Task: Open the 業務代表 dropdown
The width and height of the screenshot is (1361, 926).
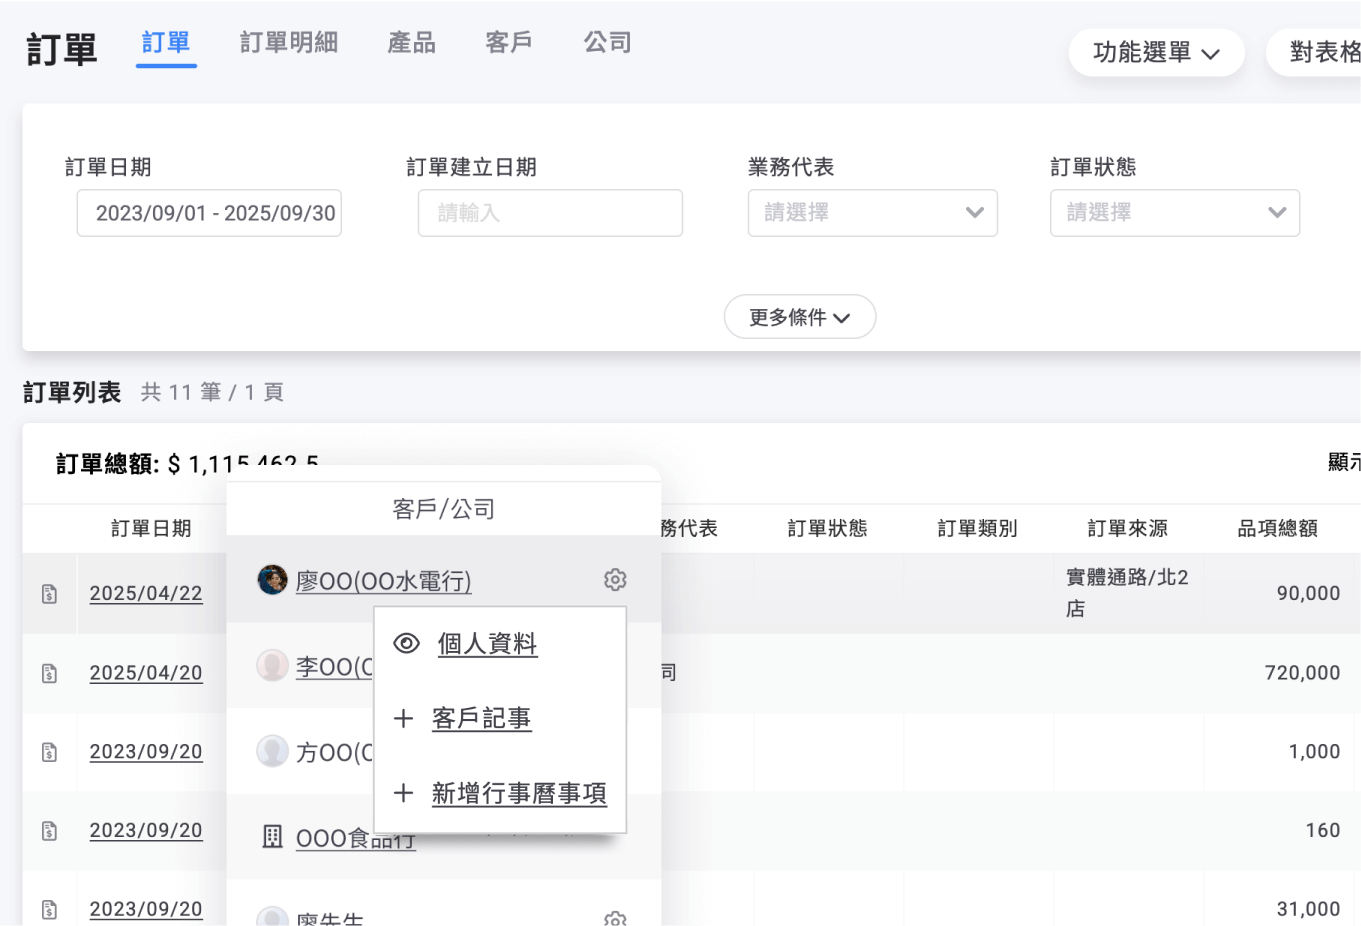Action: tap(872, 213)
